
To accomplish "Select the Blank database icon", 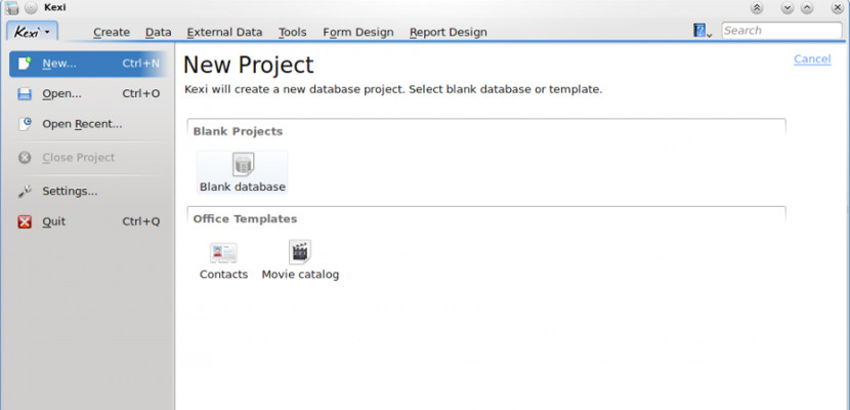I will 243,165.
